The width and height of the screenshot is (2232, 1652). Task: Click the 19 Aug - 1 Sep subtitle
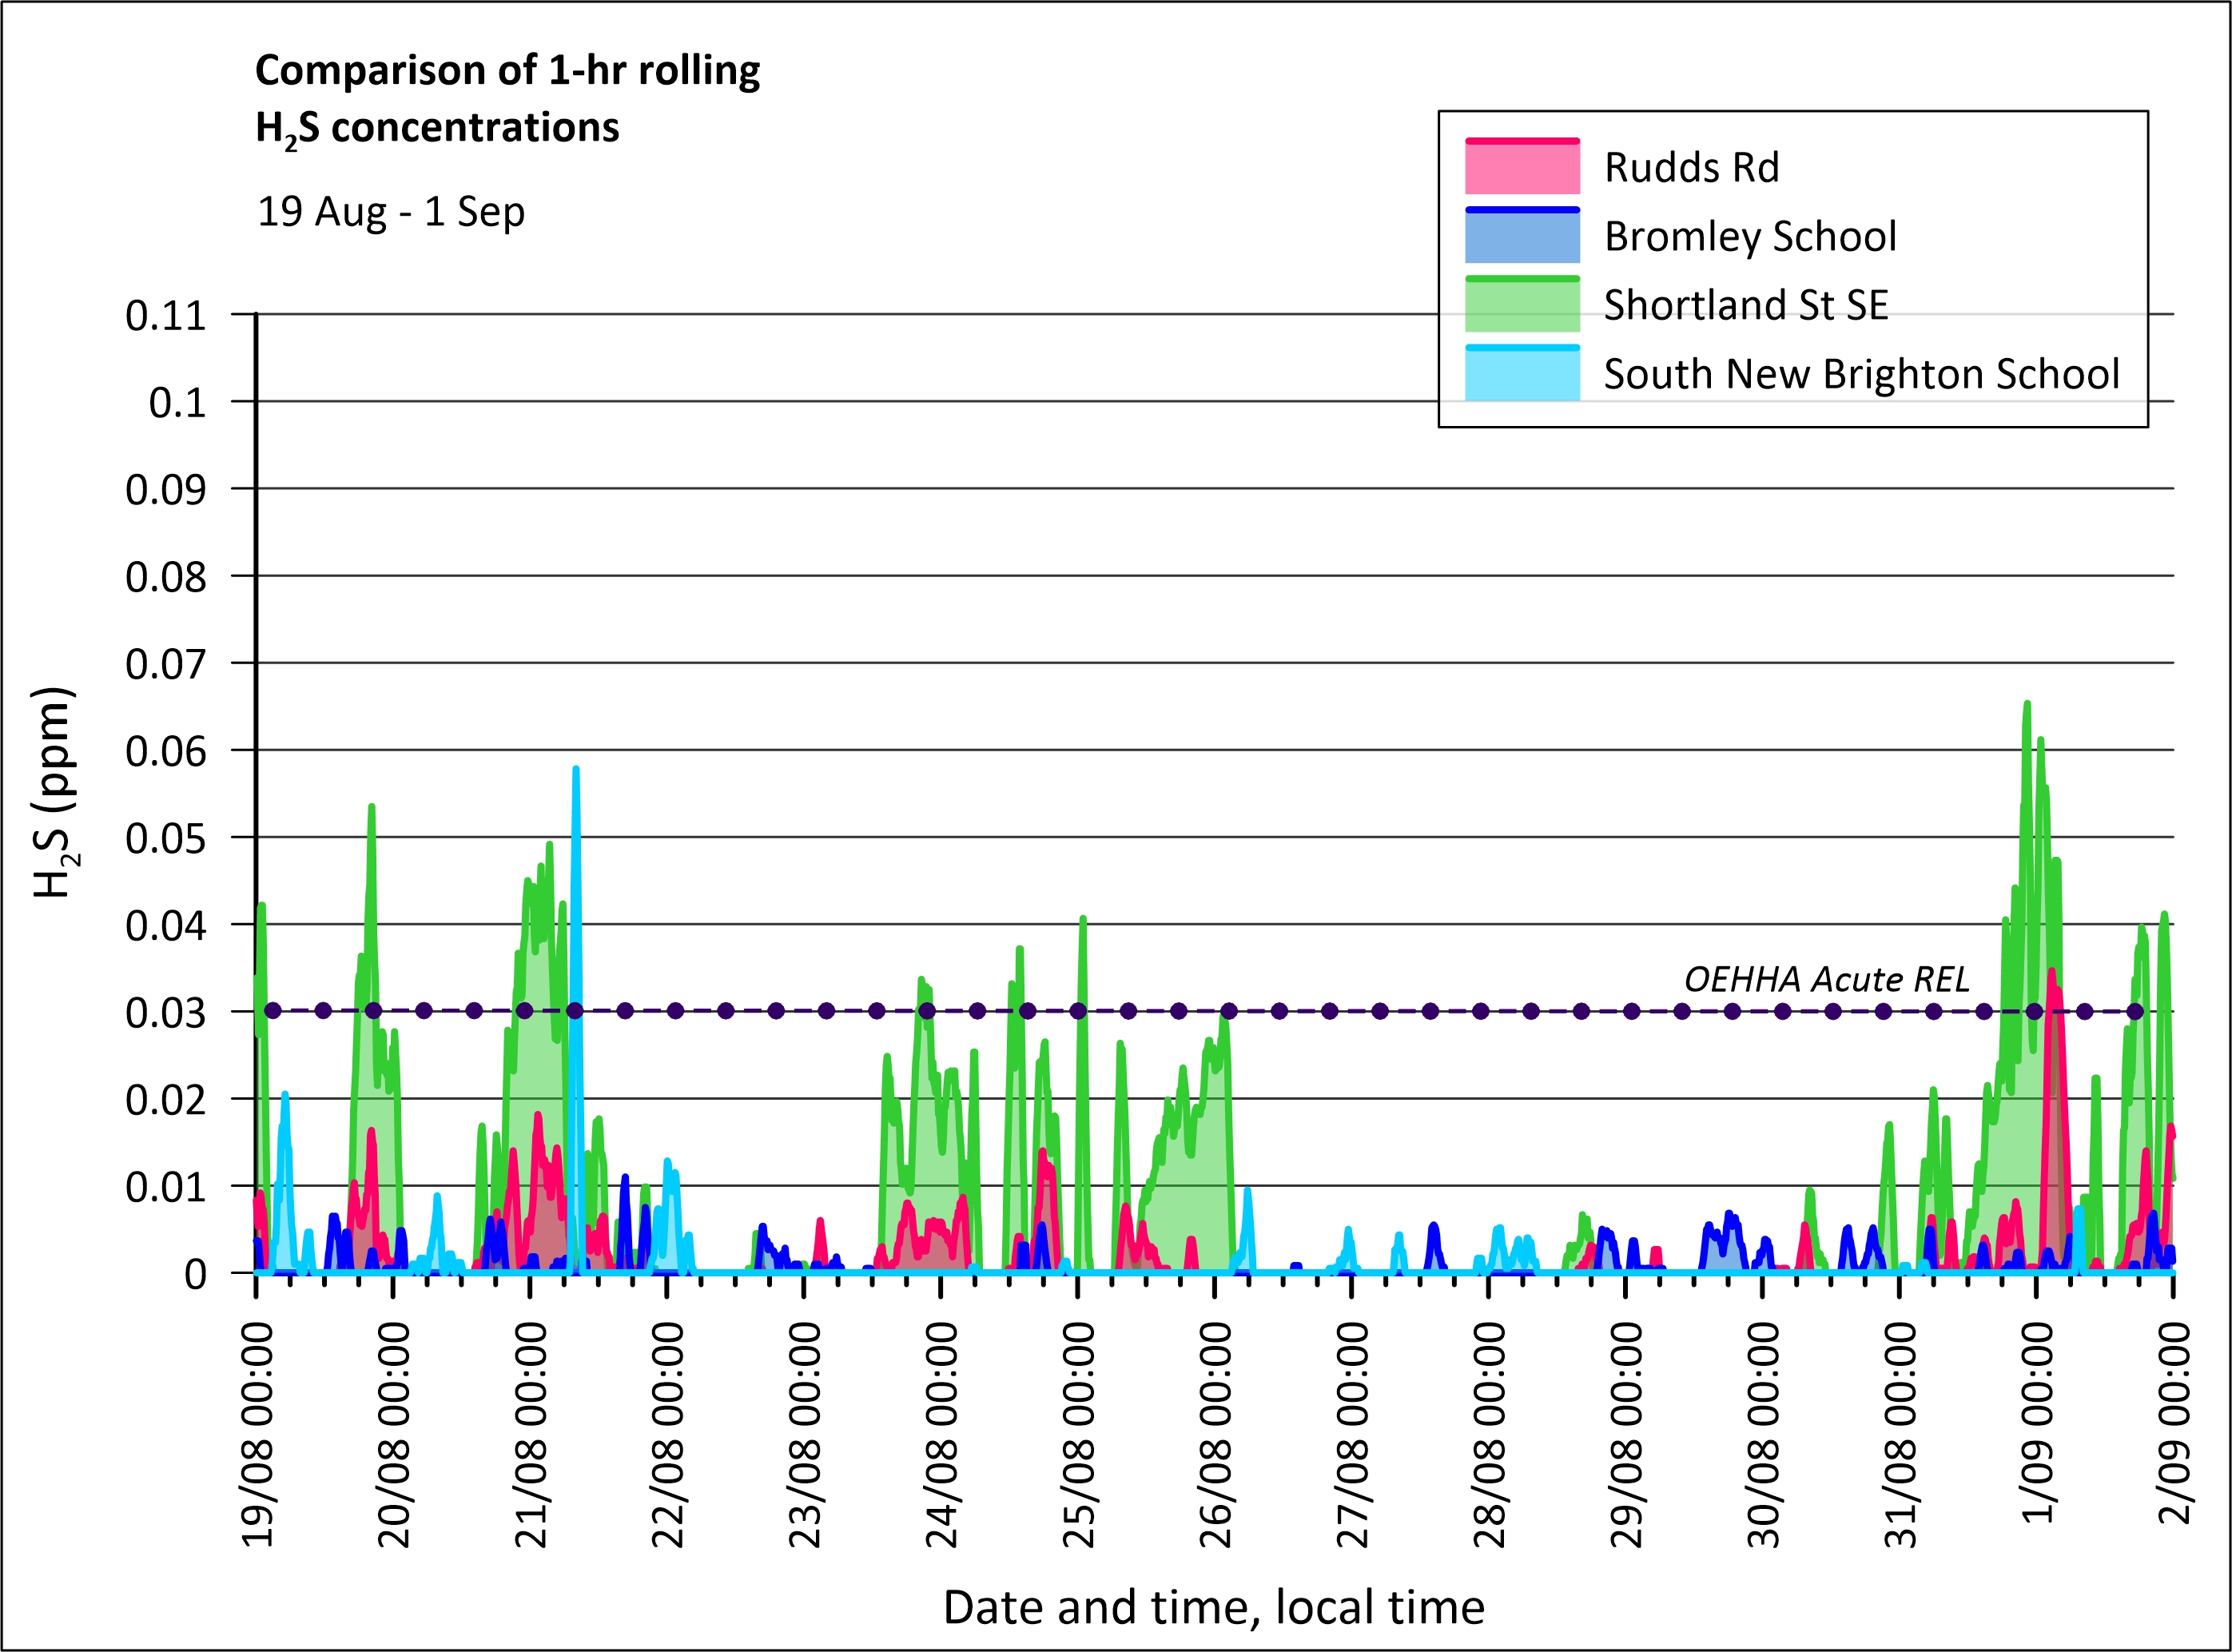point(391,212)
